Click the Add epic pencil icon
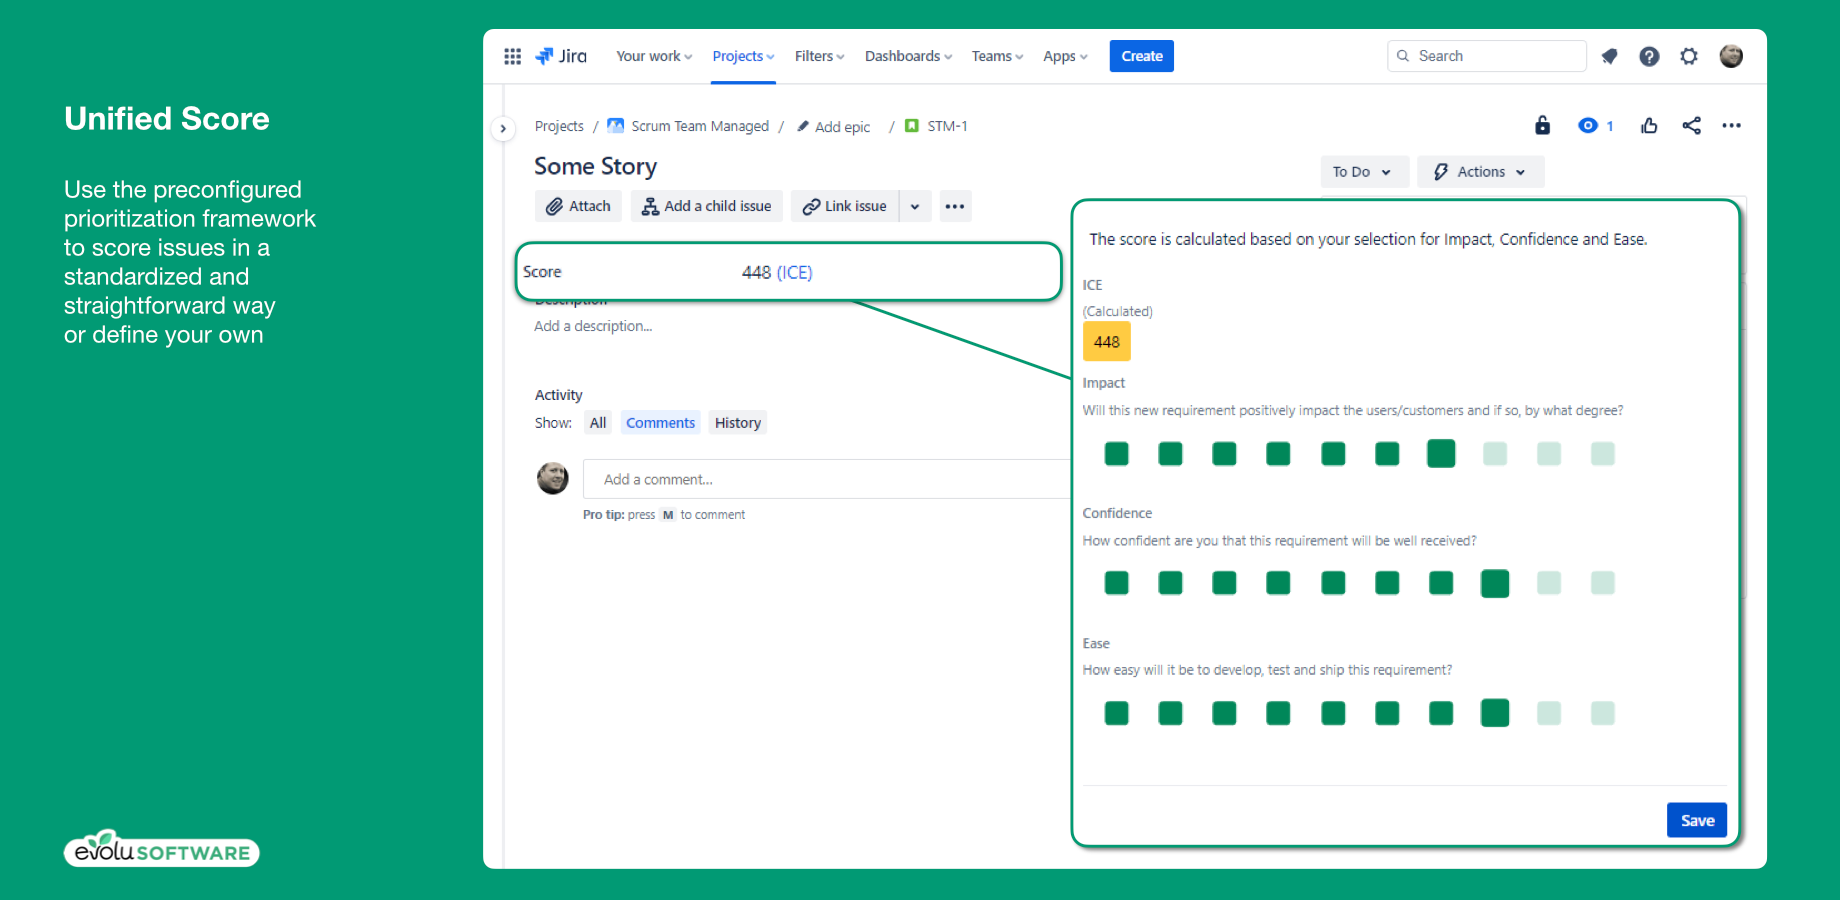Screen dimensions: 1840x900 click(802, 126)
